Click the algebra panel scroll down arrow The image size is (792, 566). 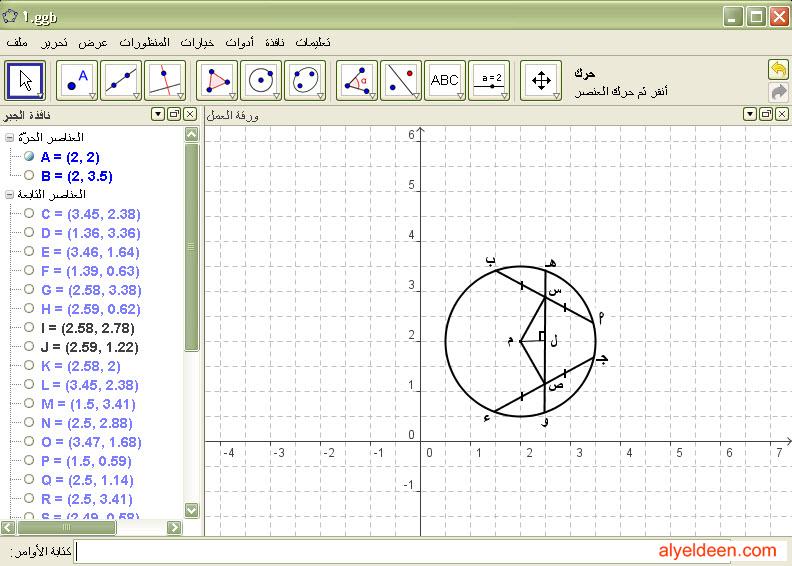(x=191, y=511)
